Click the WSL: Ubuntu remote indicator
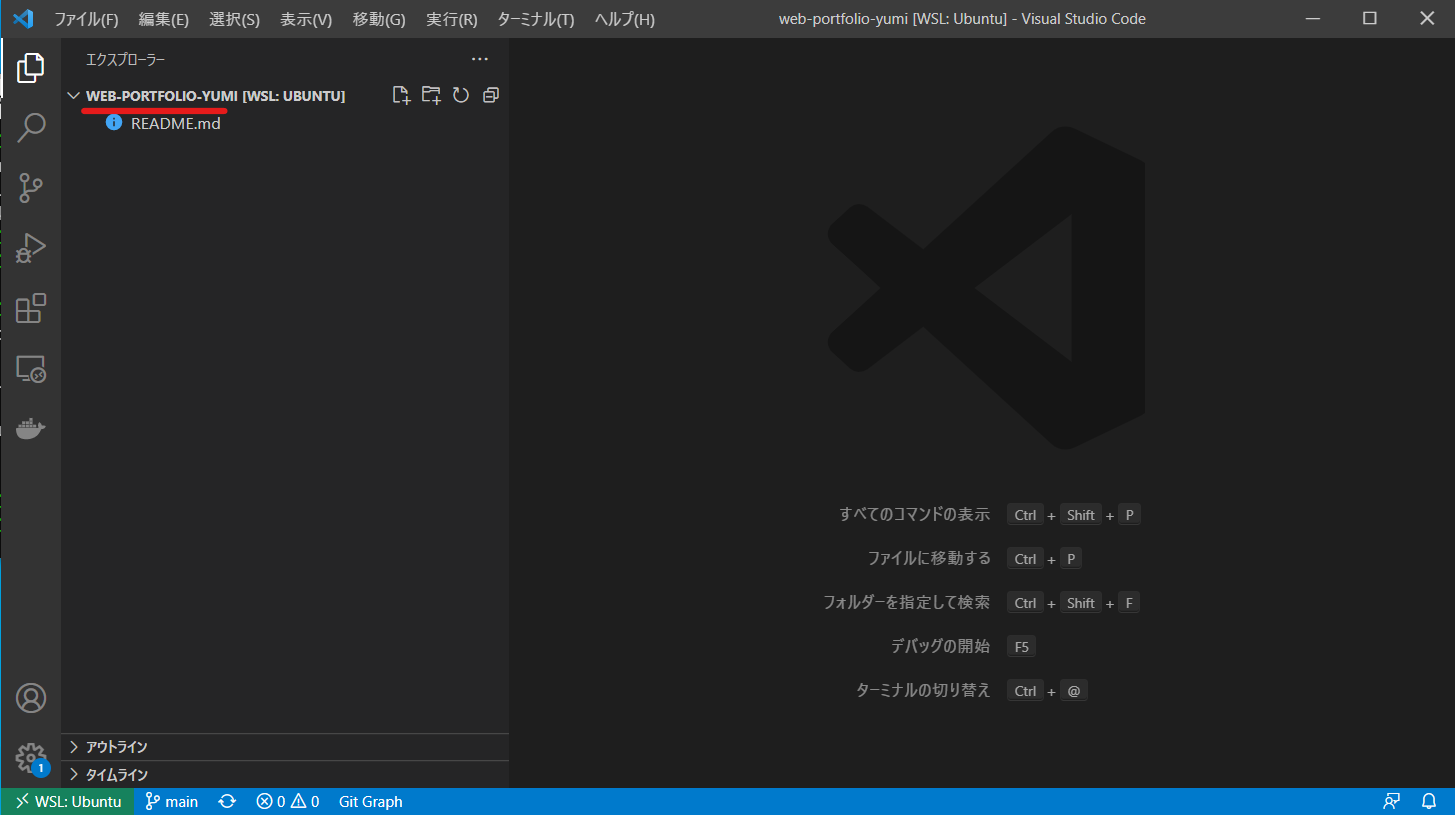Viewport: 1455px width, 815px height. click(68, 801)
